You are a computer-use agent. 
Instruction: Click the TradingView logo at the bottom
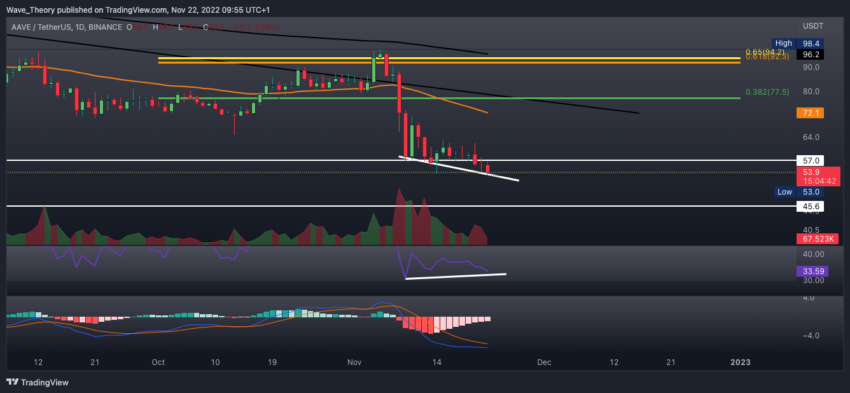coord(37,382)
